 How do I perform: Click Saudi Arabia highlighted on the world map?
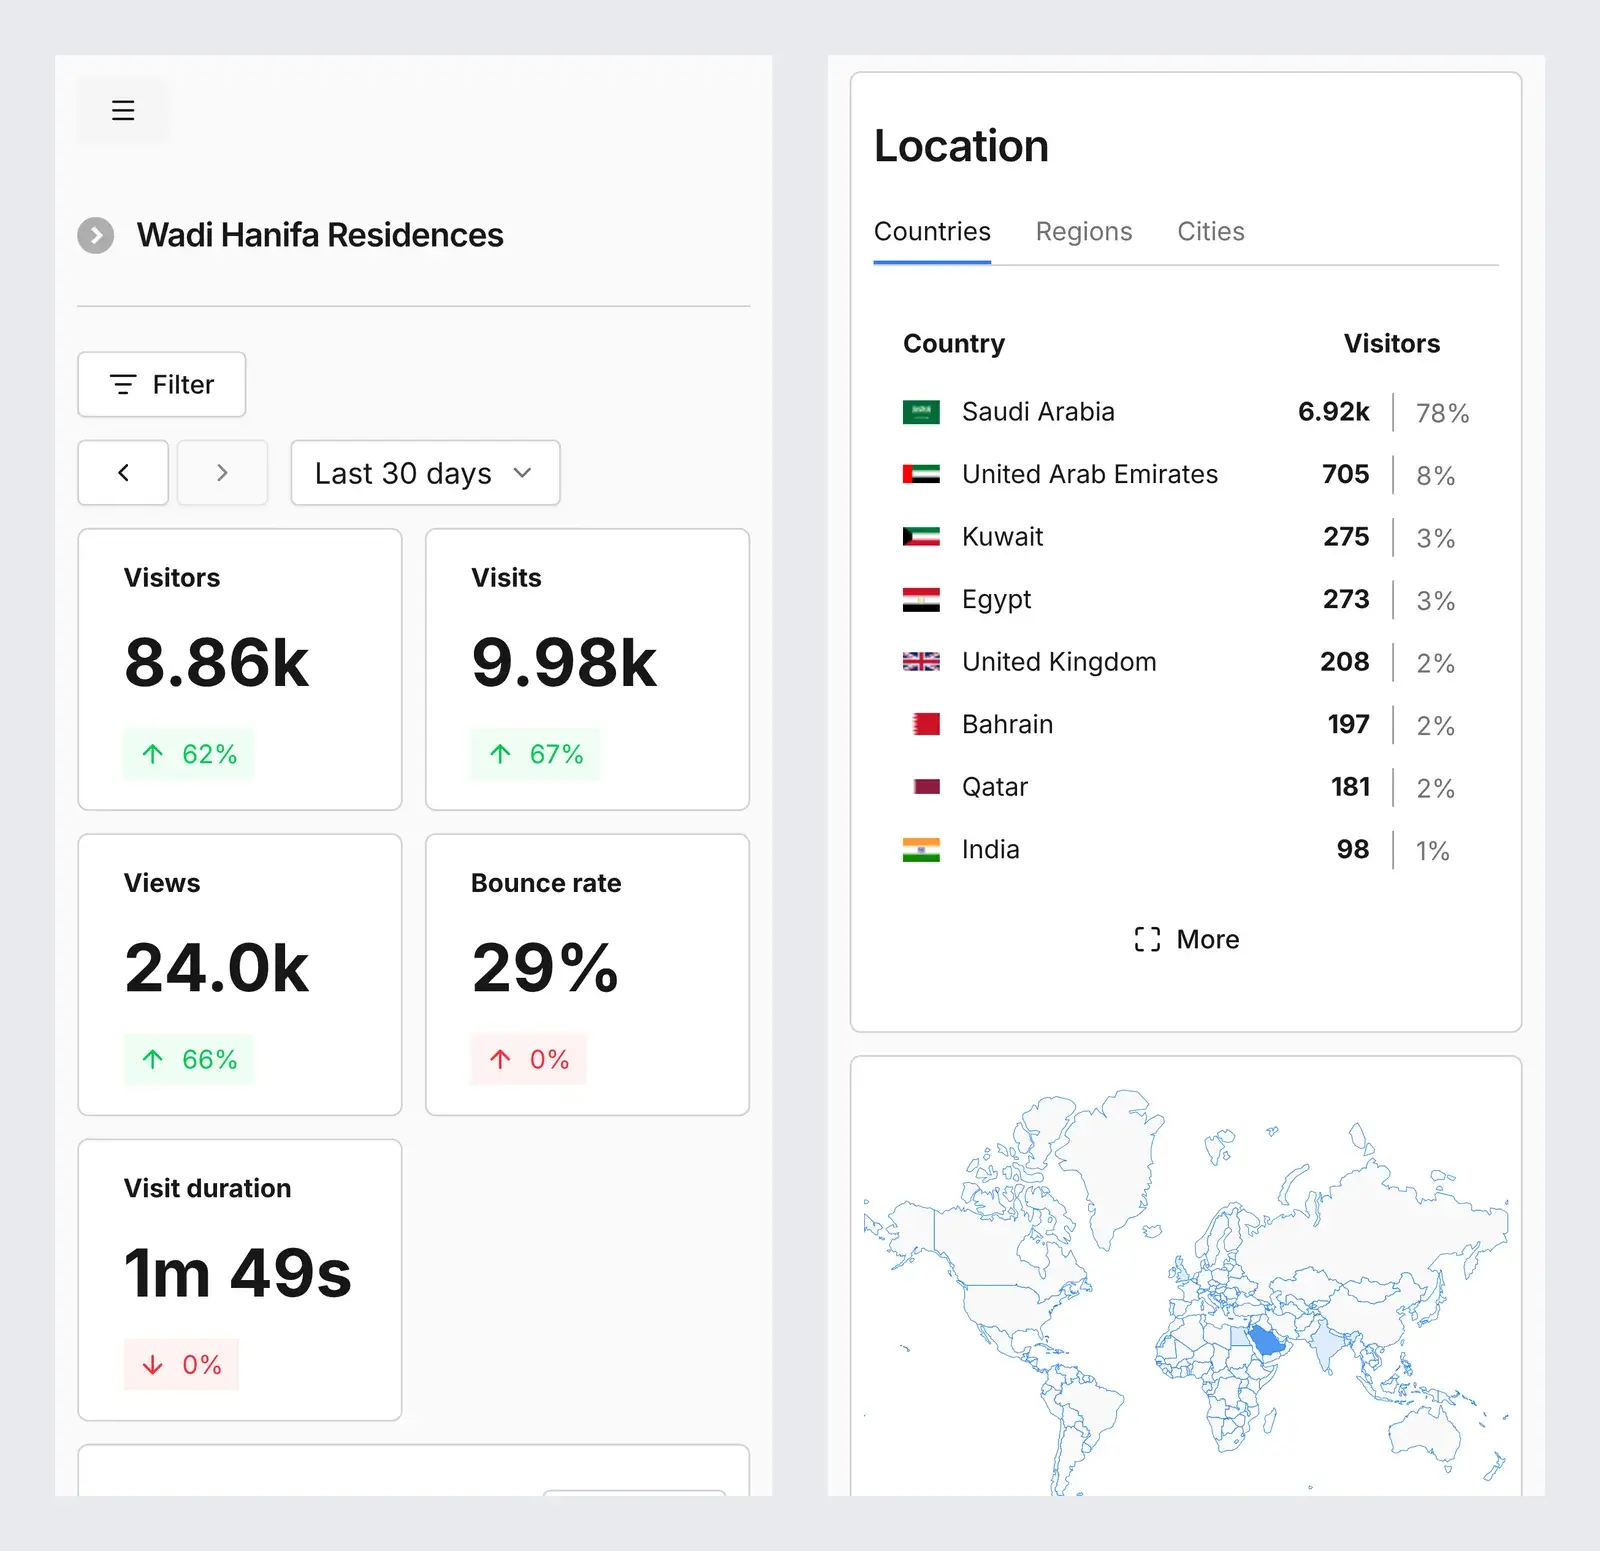pyautogui.click(x=1266, y=1340)
